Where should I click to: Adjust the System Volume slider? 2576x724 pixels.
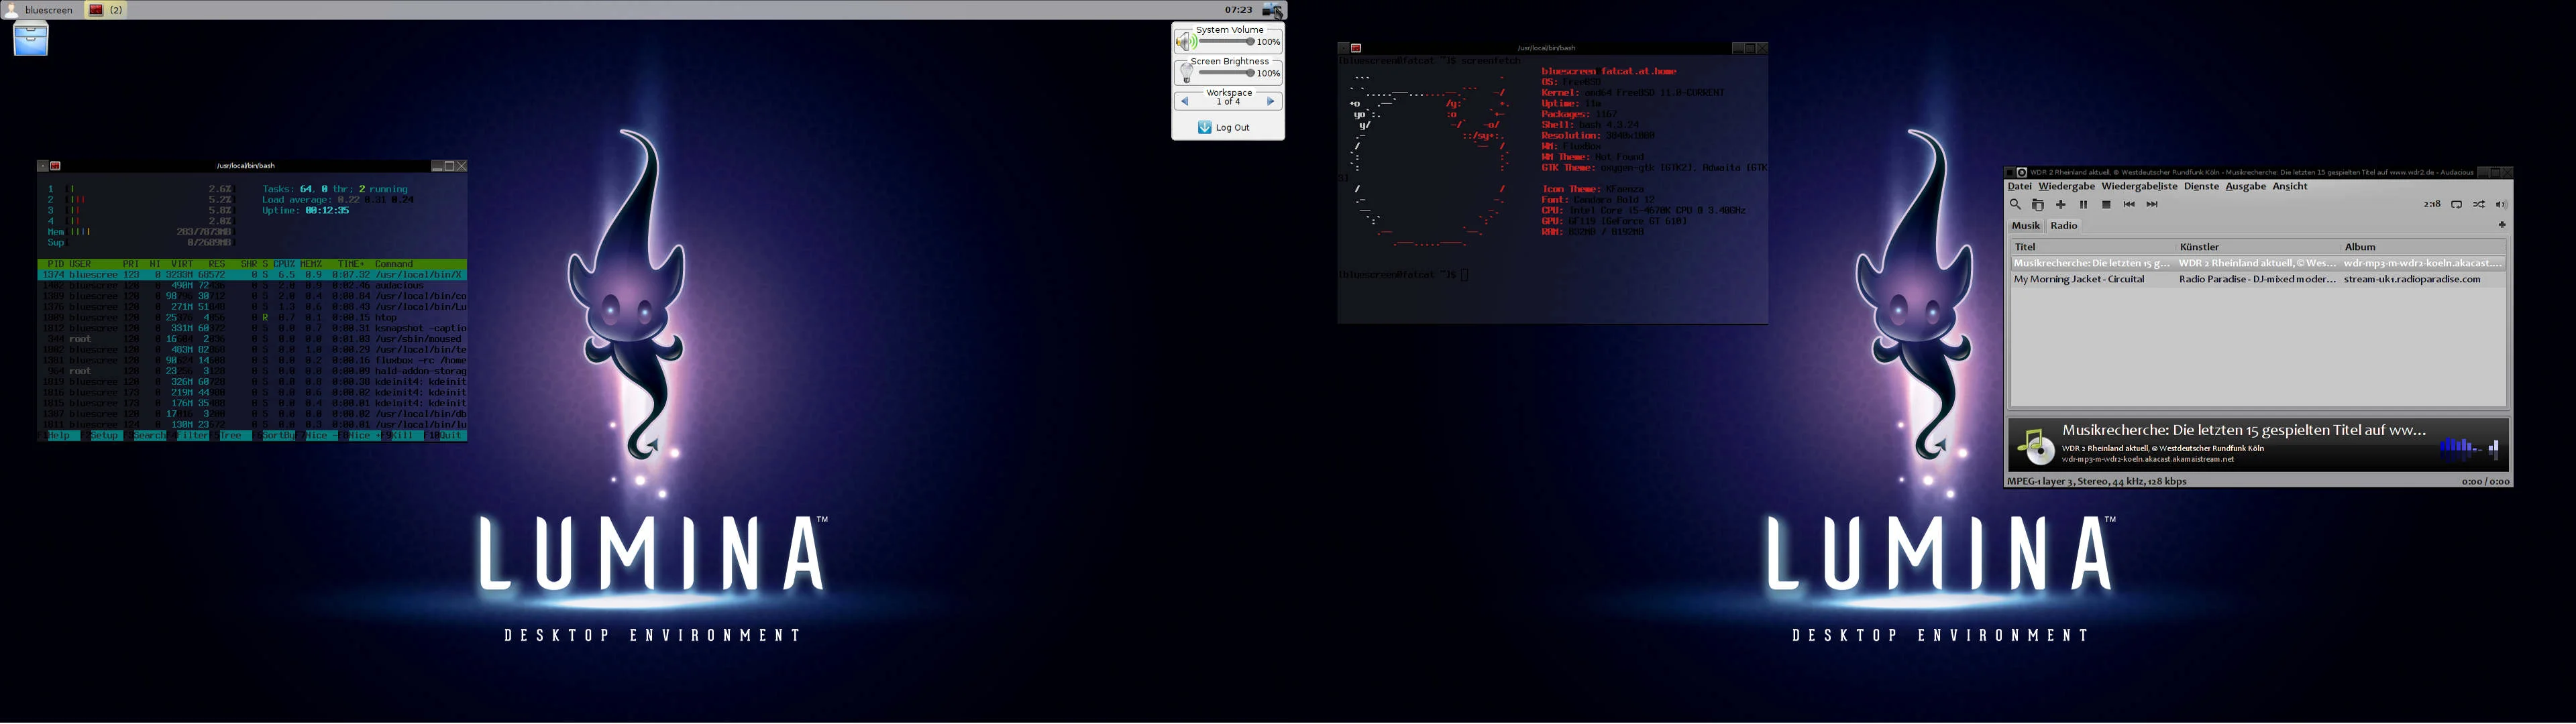pos(1227,42)
